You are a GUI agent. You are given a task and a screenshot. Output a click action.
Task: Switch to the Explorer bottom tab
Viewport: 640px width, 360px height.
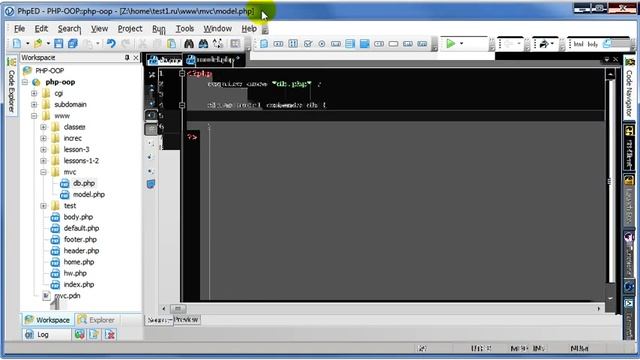point(97,320)
